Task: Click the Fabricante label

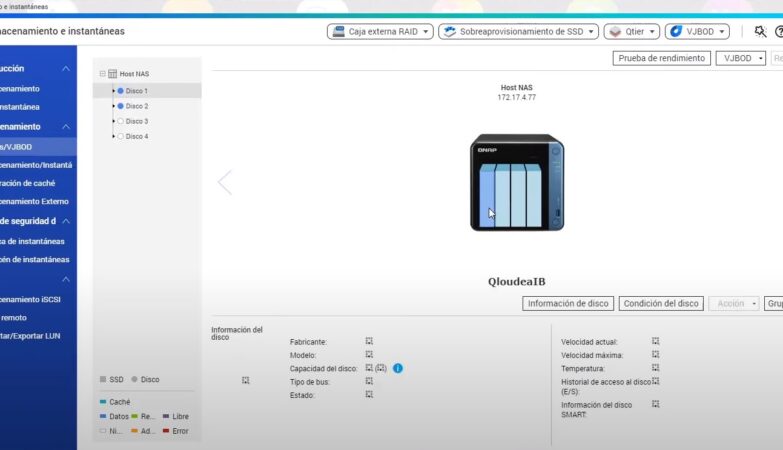Action: tap(308, 342)
